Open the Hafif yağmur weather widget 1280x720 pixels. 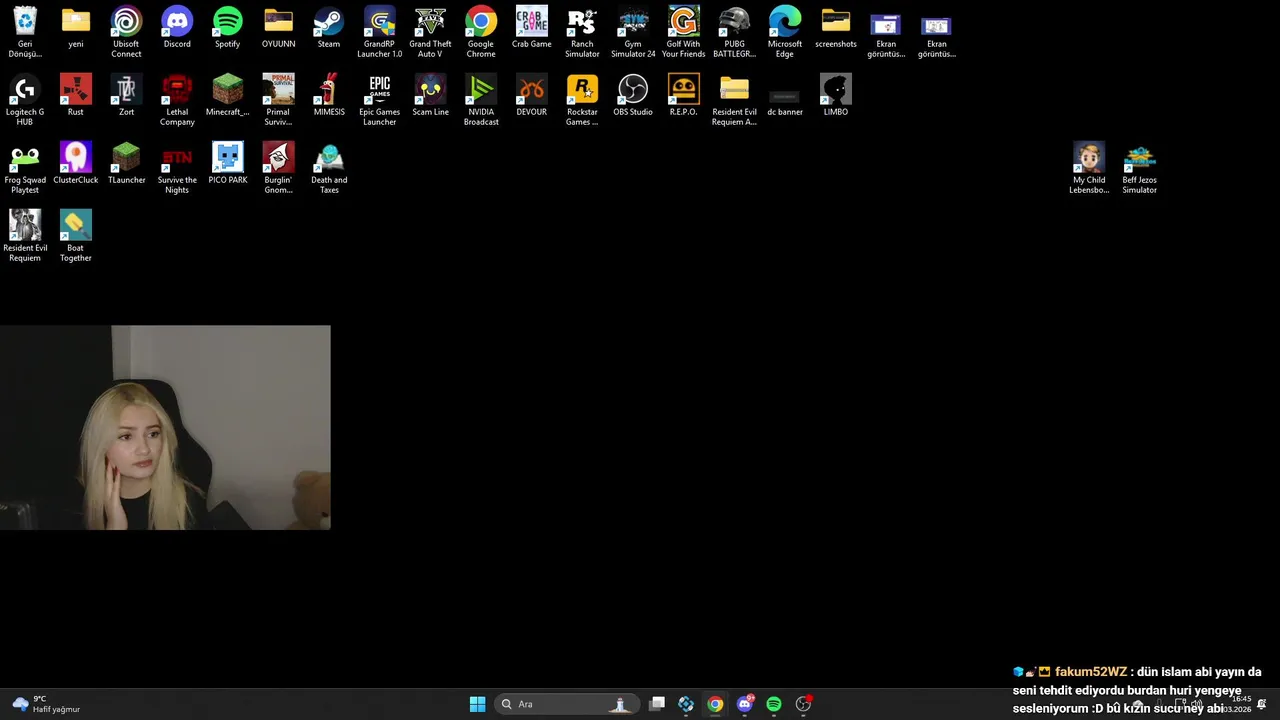46,704
